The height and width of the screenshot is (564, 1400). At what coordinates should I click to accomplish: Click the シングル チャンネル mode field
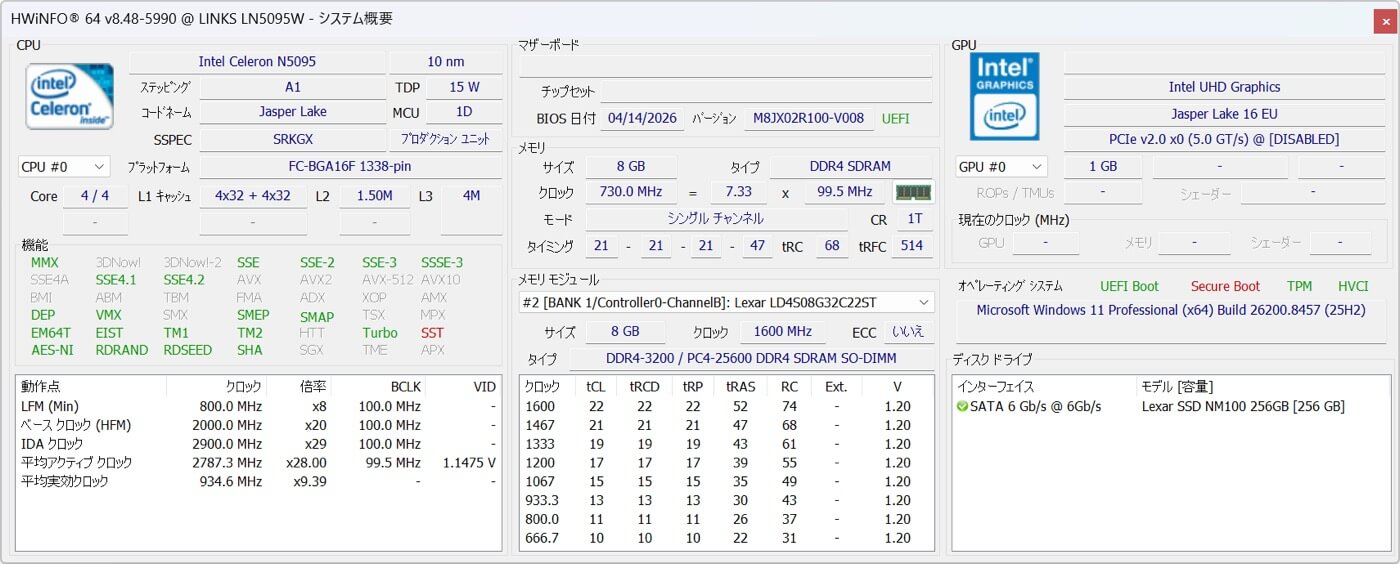[x=715, y=218]
